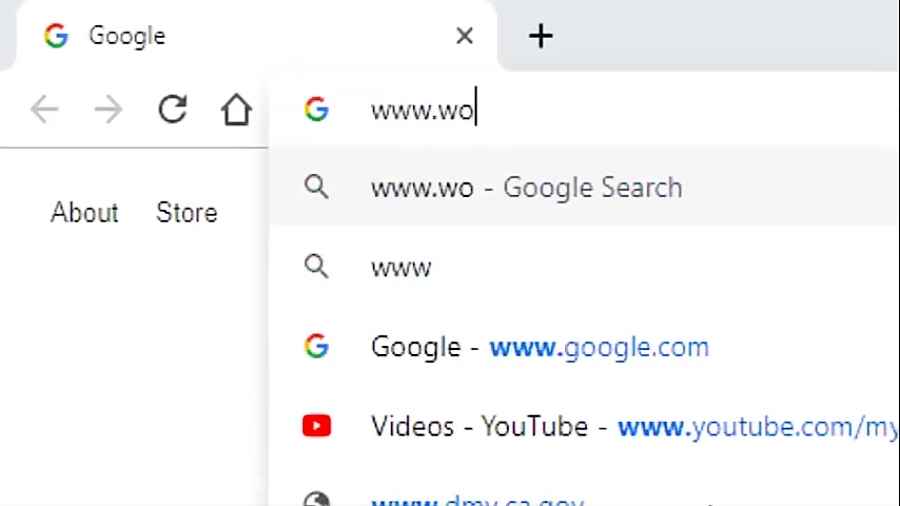Viewport: 900px width, 506px height.
Task: Pick the 'www' search suggestion
Action: pyautogui.click(x=584, y=267)
